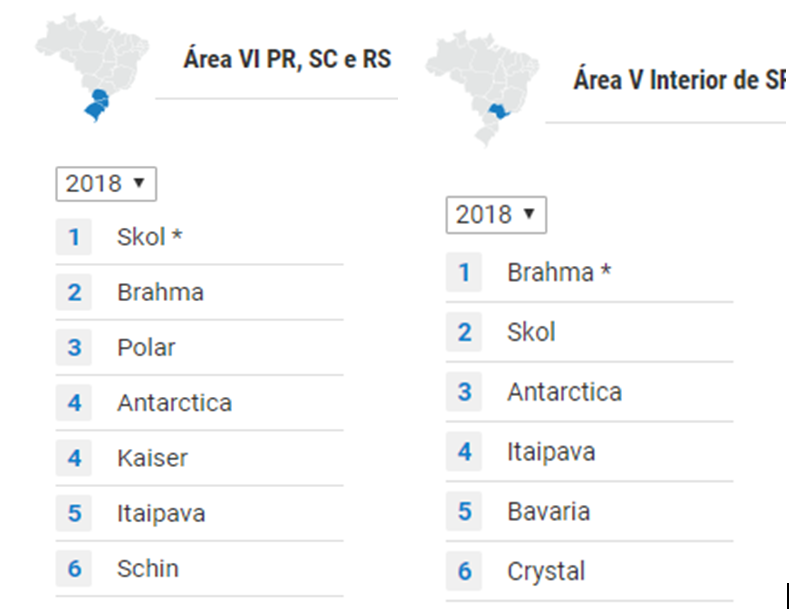Open the 2018 year dropdown for Área V

496,215
